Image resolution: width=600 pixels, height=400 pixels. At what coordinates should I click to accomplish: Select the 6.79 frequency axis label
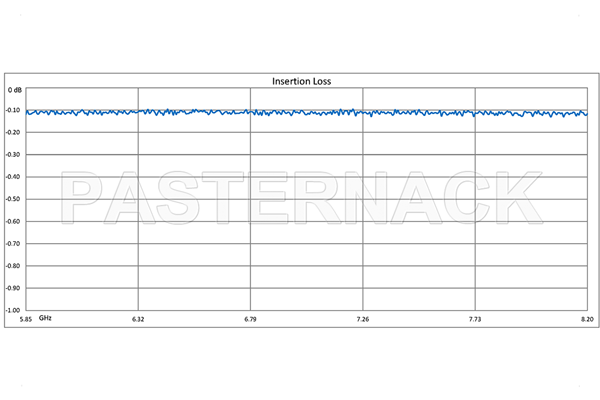click(x=250, y=319)
